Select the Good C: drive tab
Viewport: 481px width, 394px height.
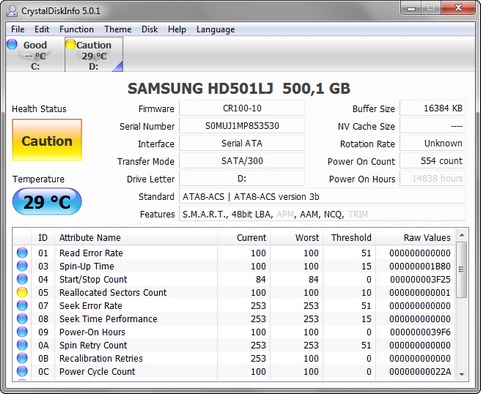tap(35, 55)
